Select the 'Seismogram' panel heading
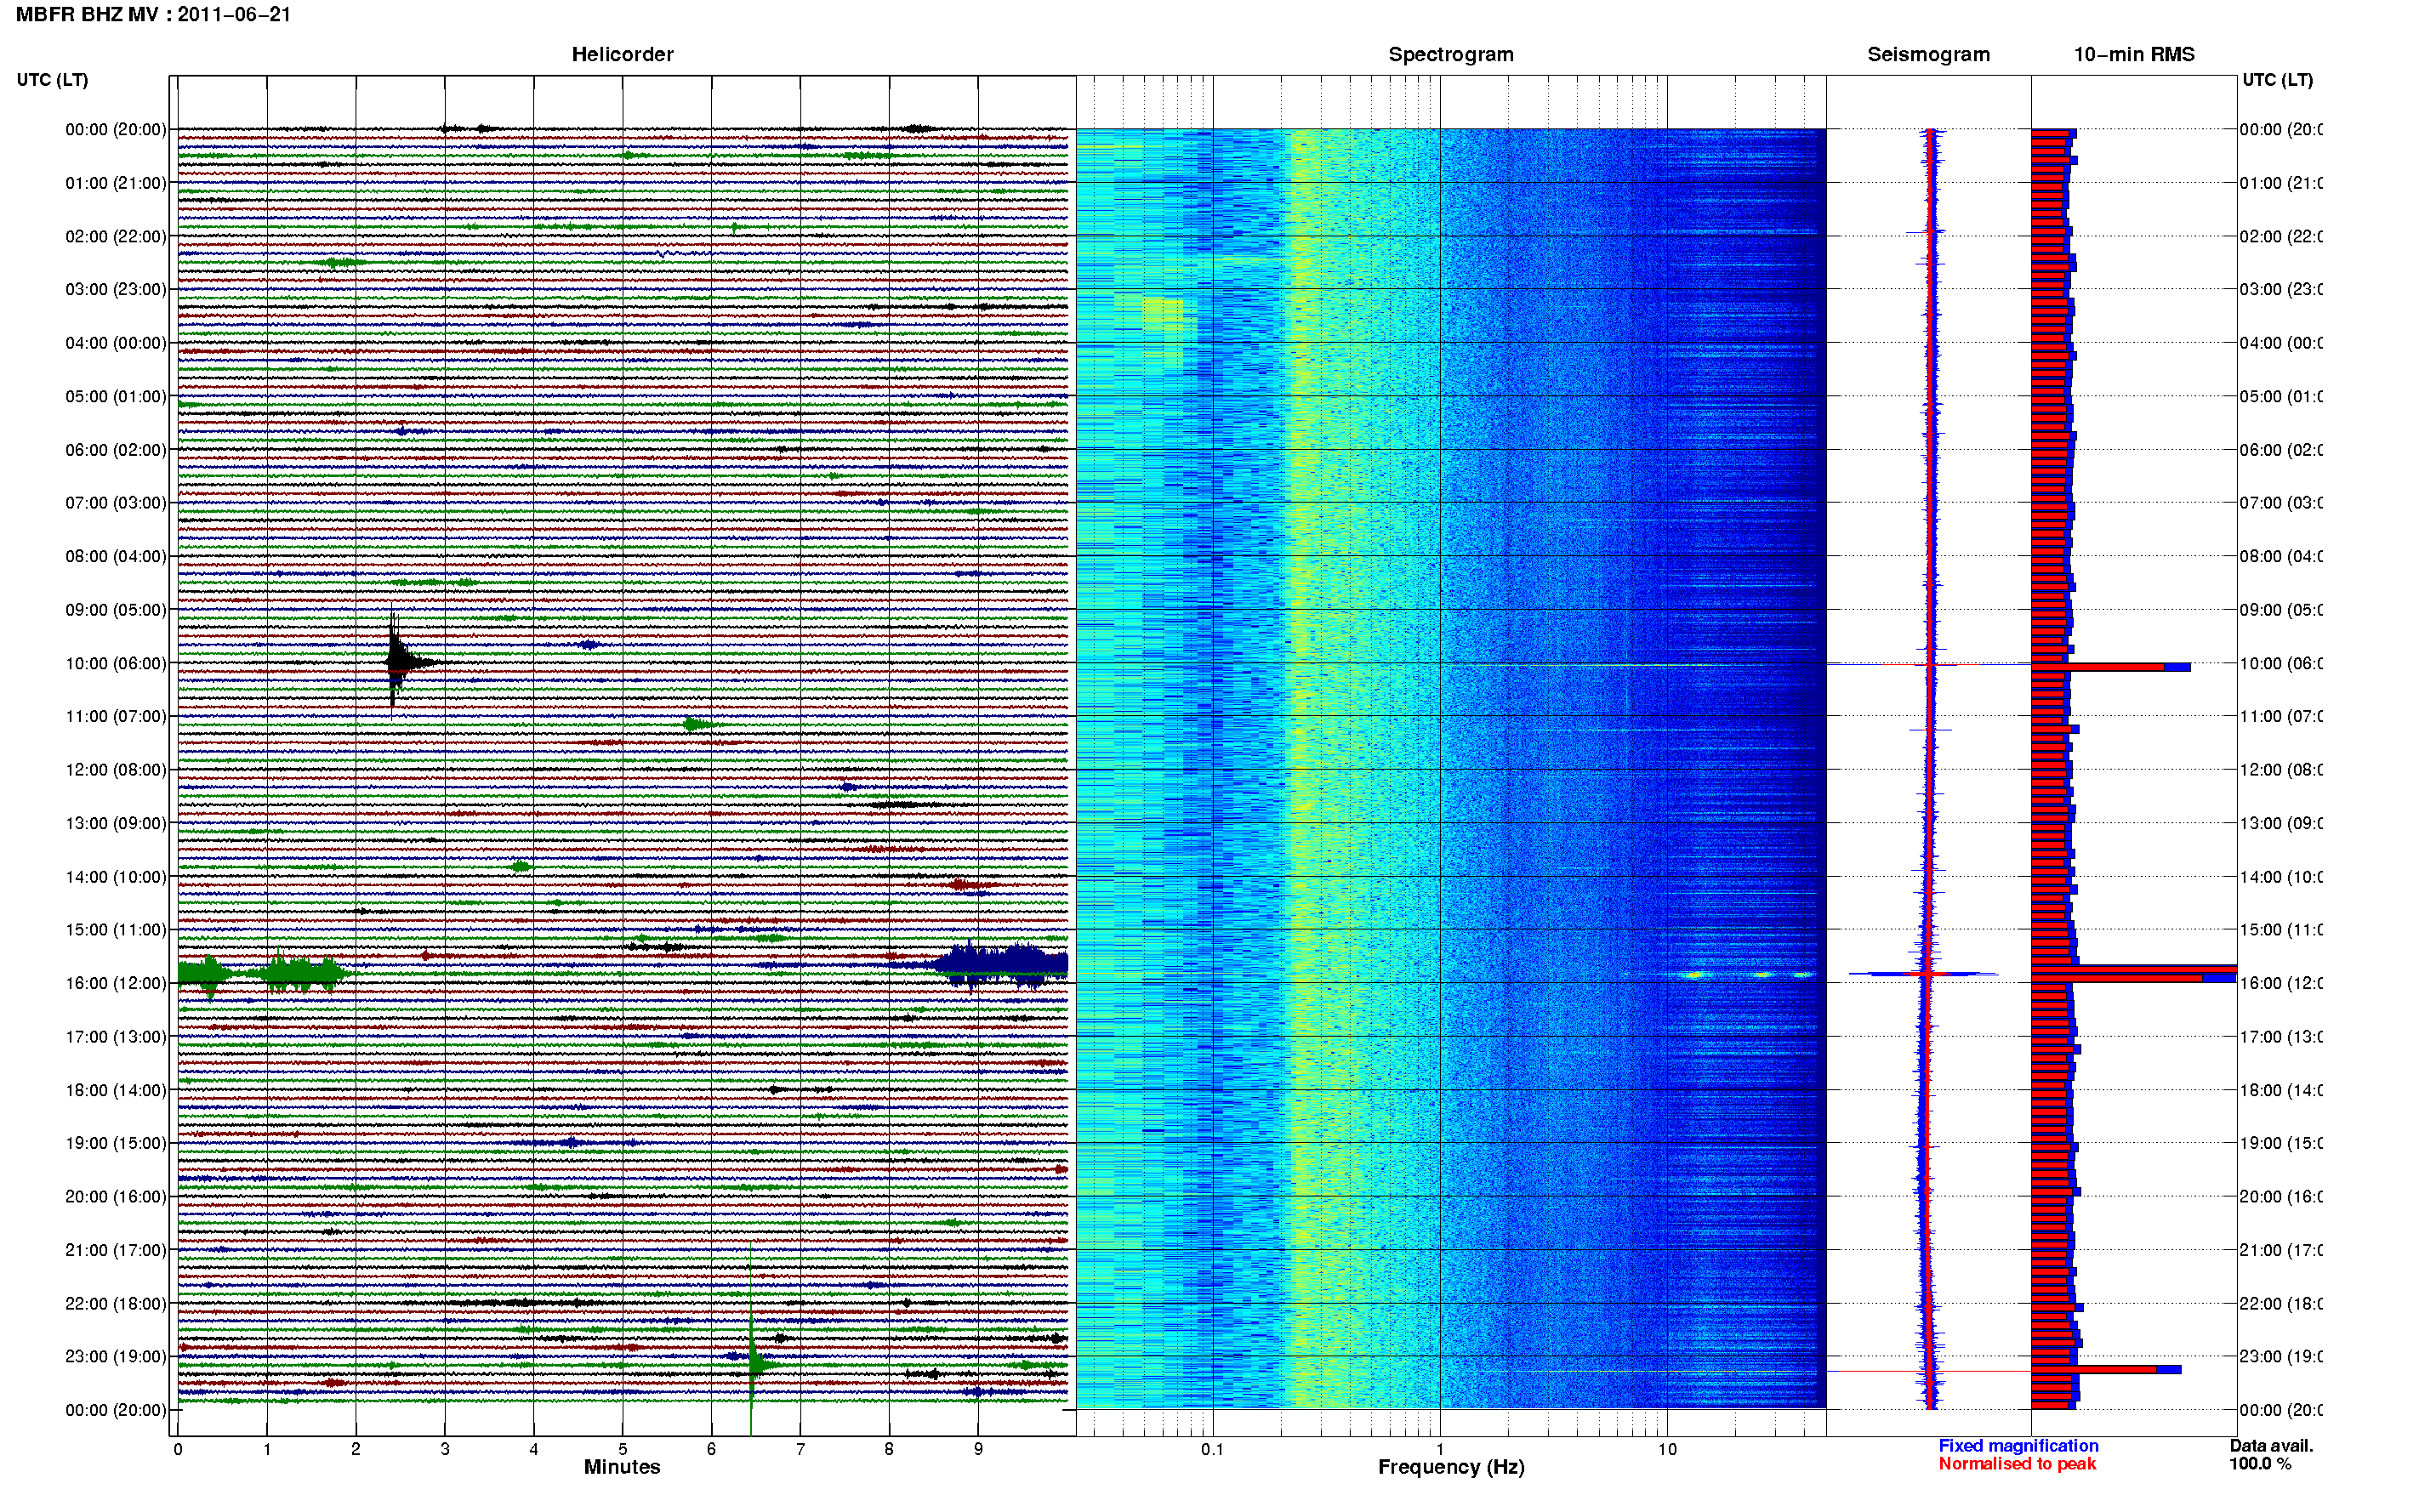Viewport: 2419px width, 1512px height. click(1928, 54)
